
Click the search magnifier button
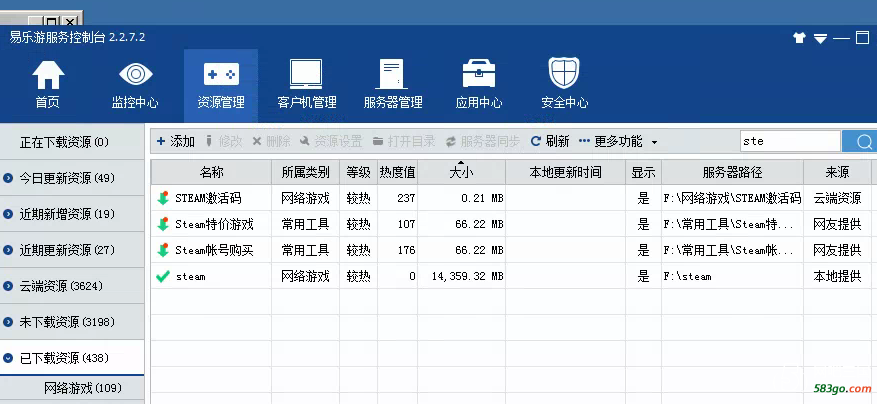[862, 142]
